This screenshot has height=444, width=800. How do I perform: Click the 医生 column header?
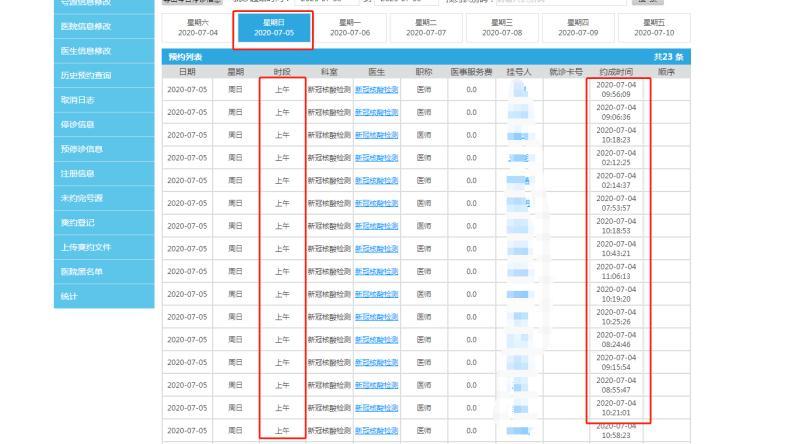pyautogui.click(x=377, y=72)
